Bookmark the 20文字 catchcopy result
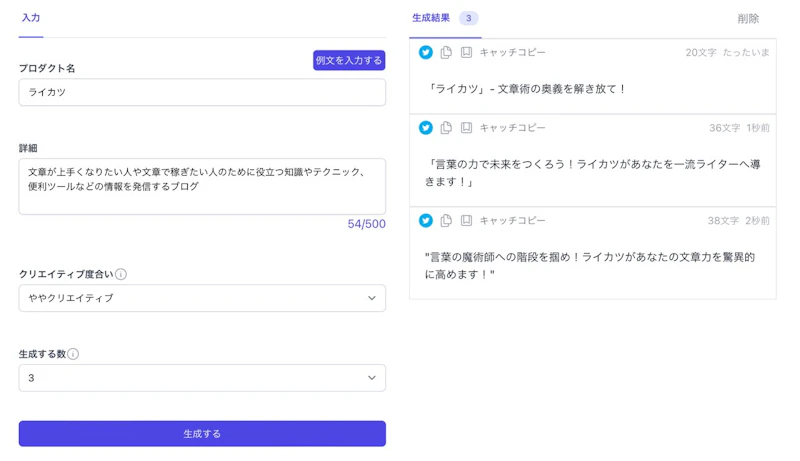 [466, 52]
